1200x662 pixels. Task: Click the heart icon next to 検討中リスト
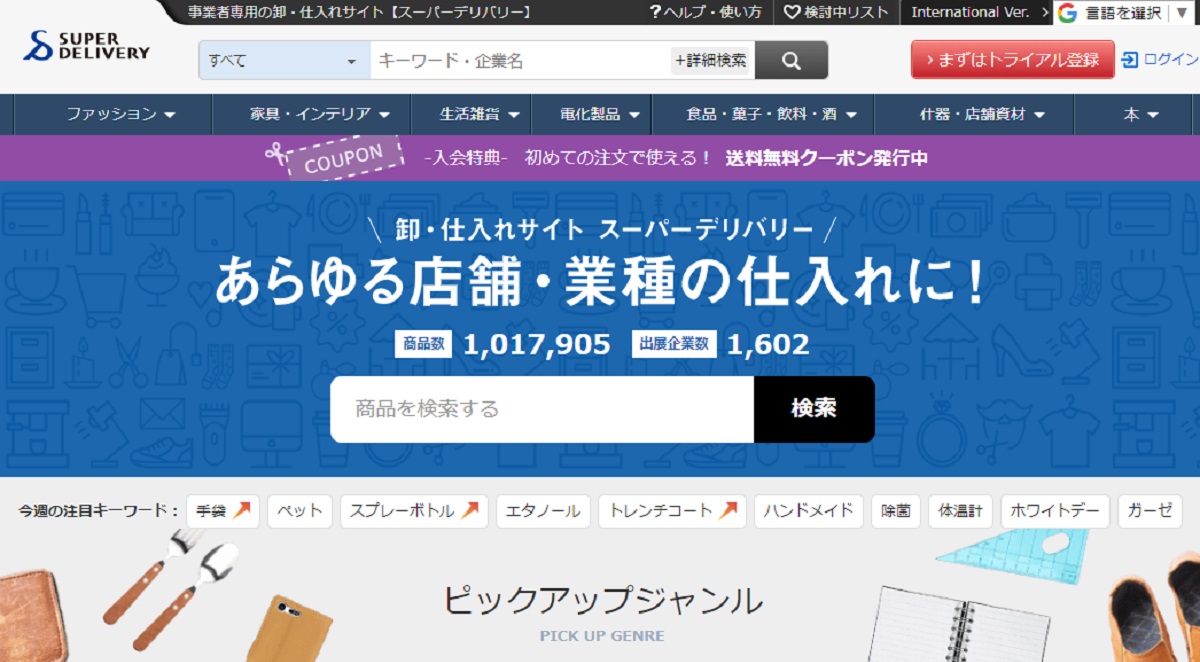(792, 13)
